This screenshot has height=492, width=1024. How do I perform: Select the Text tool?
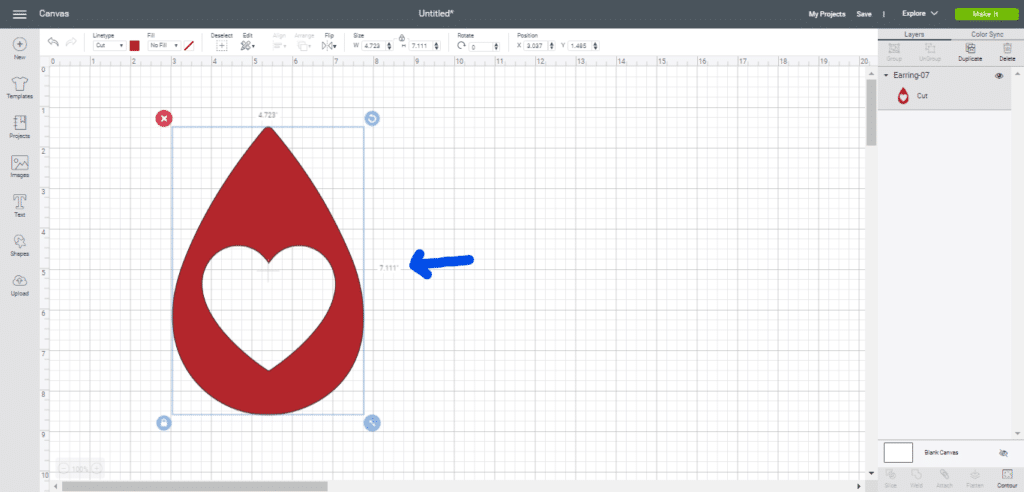point(19,204)
